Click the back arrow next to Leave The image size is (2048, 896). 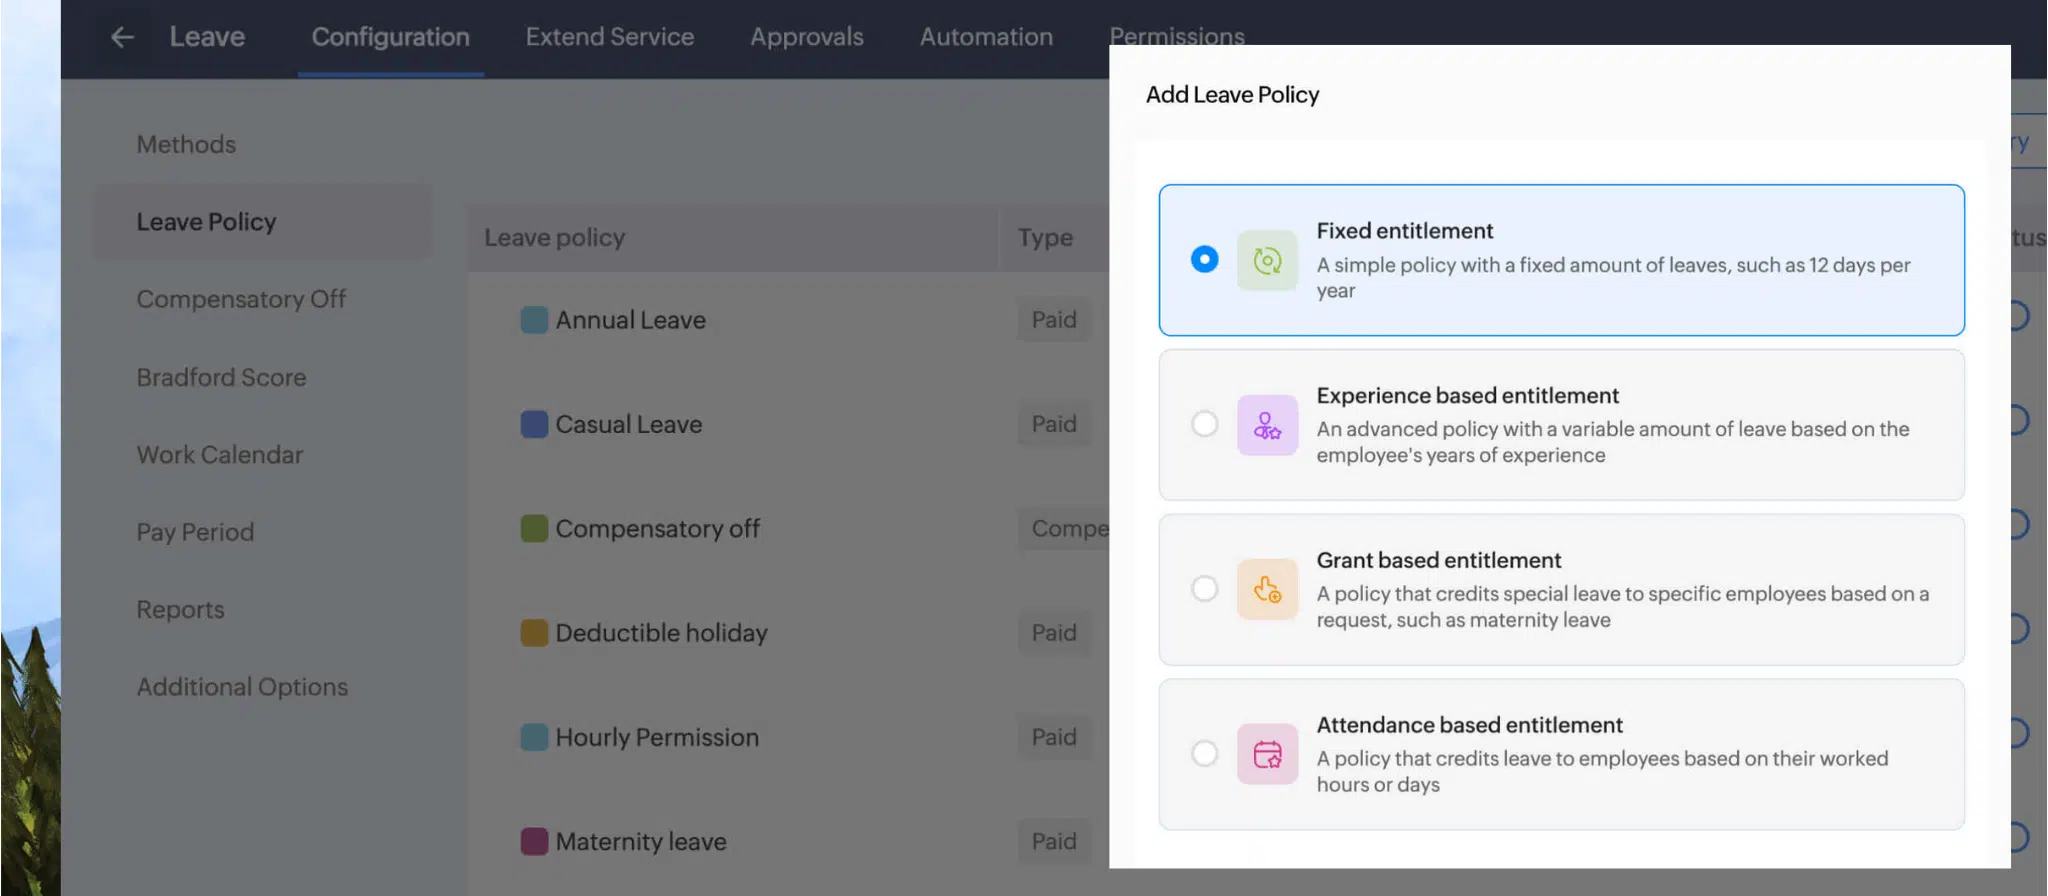122,37
